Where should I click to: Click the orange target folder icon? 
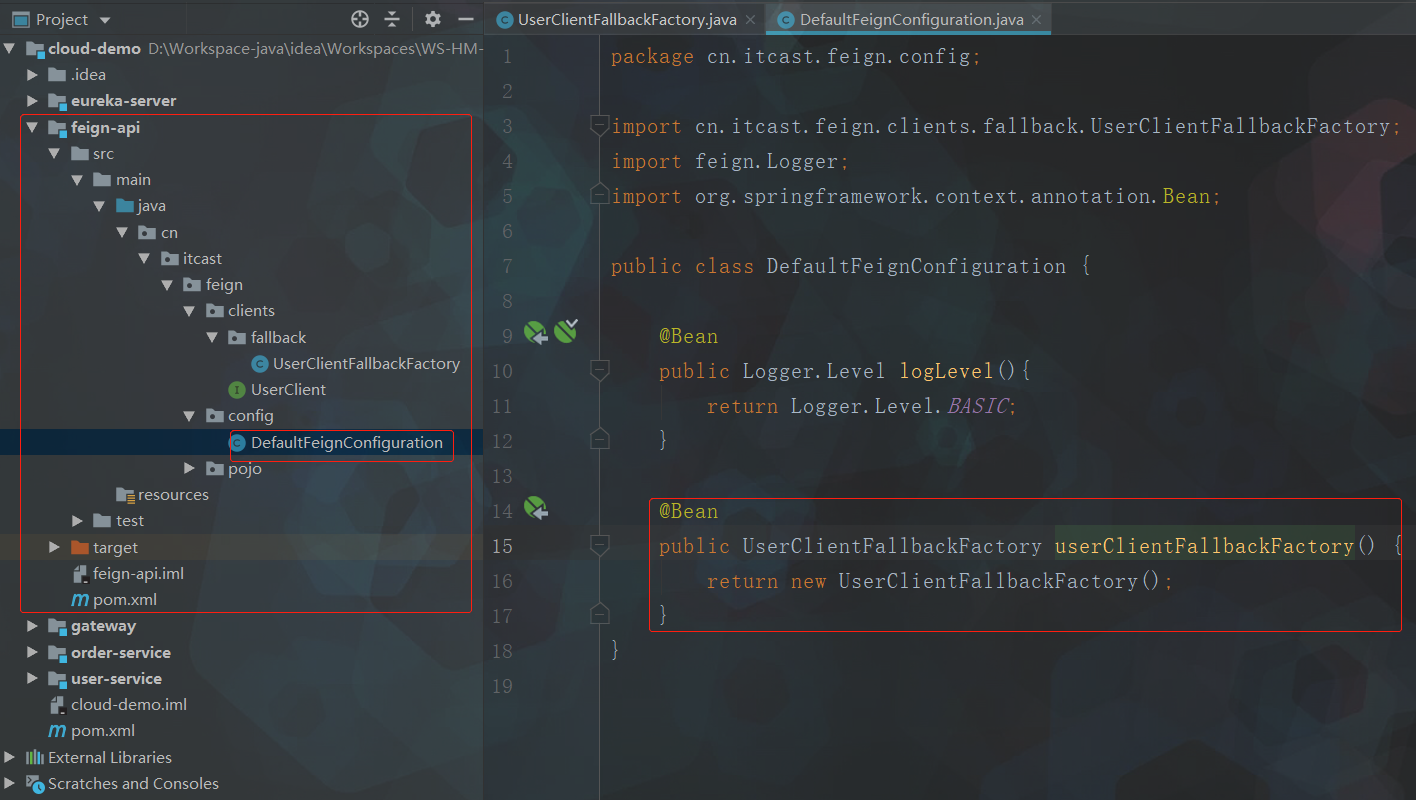pyautogui.click(x=80, y=548)
